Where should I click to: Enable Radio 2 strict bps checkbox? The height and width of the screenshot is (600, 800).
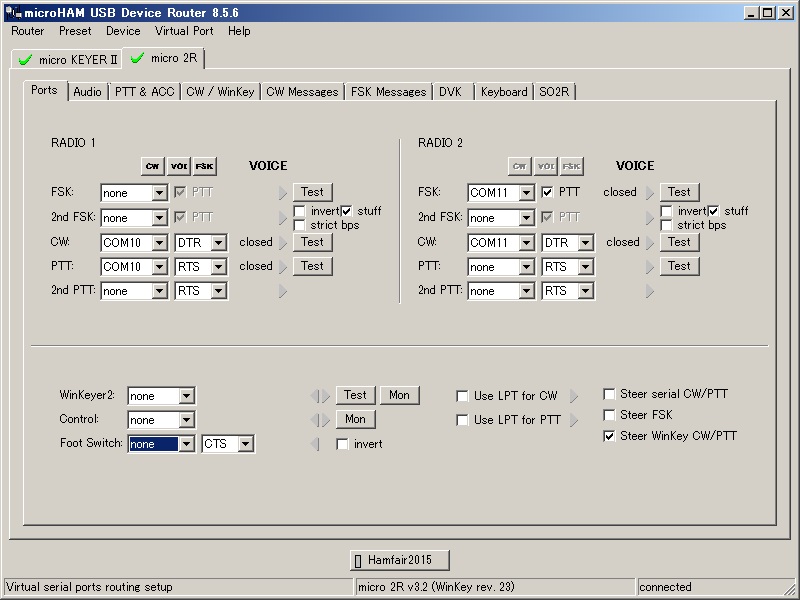click(666, 225)
